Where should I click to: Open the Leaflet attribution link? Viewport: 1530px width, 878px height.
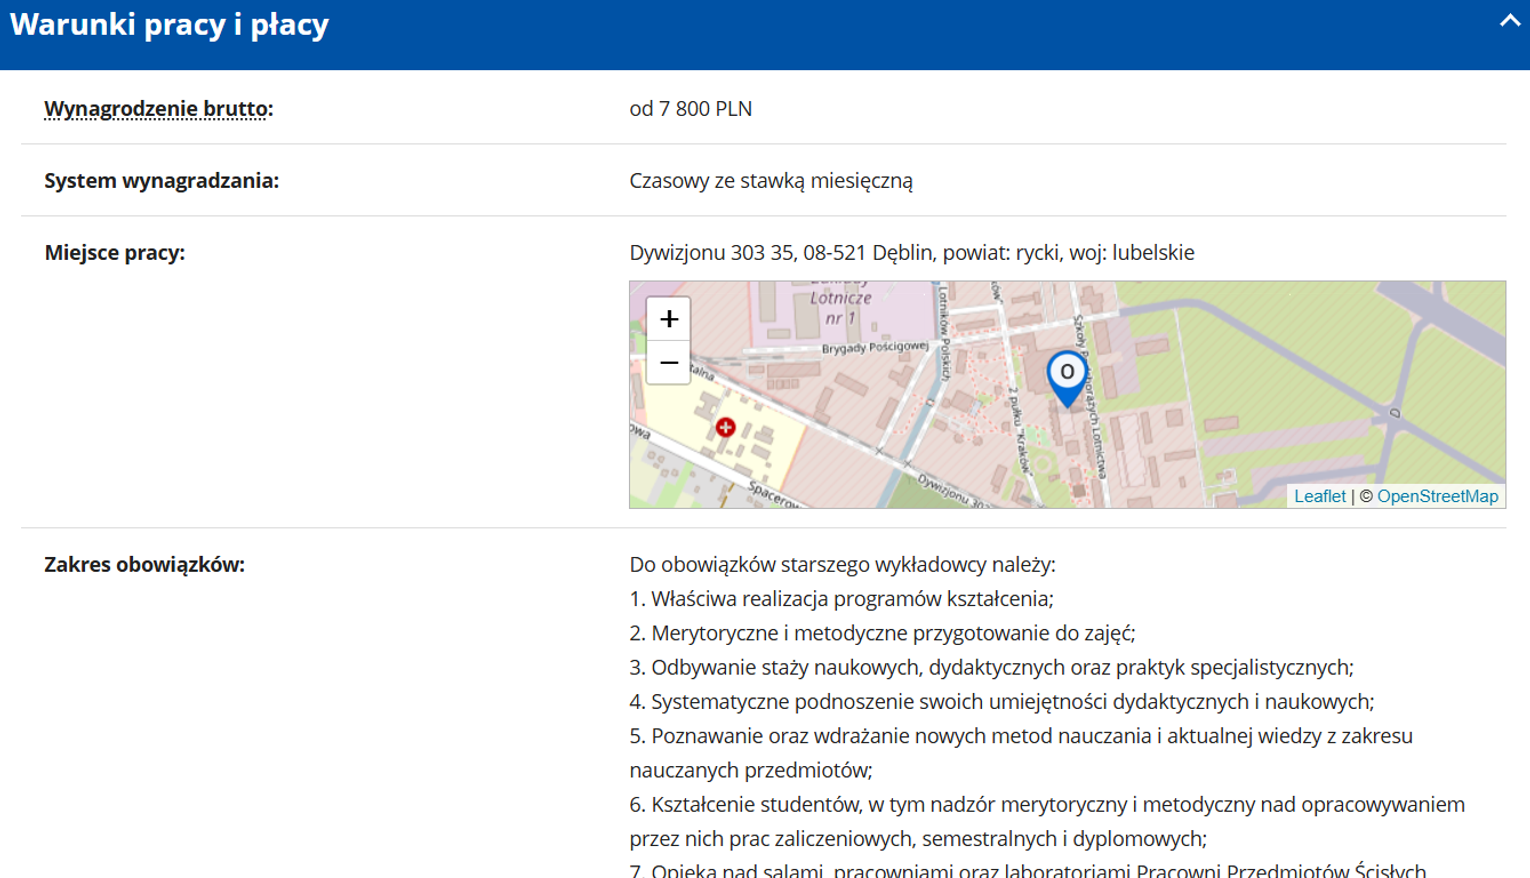point(1319,496)
